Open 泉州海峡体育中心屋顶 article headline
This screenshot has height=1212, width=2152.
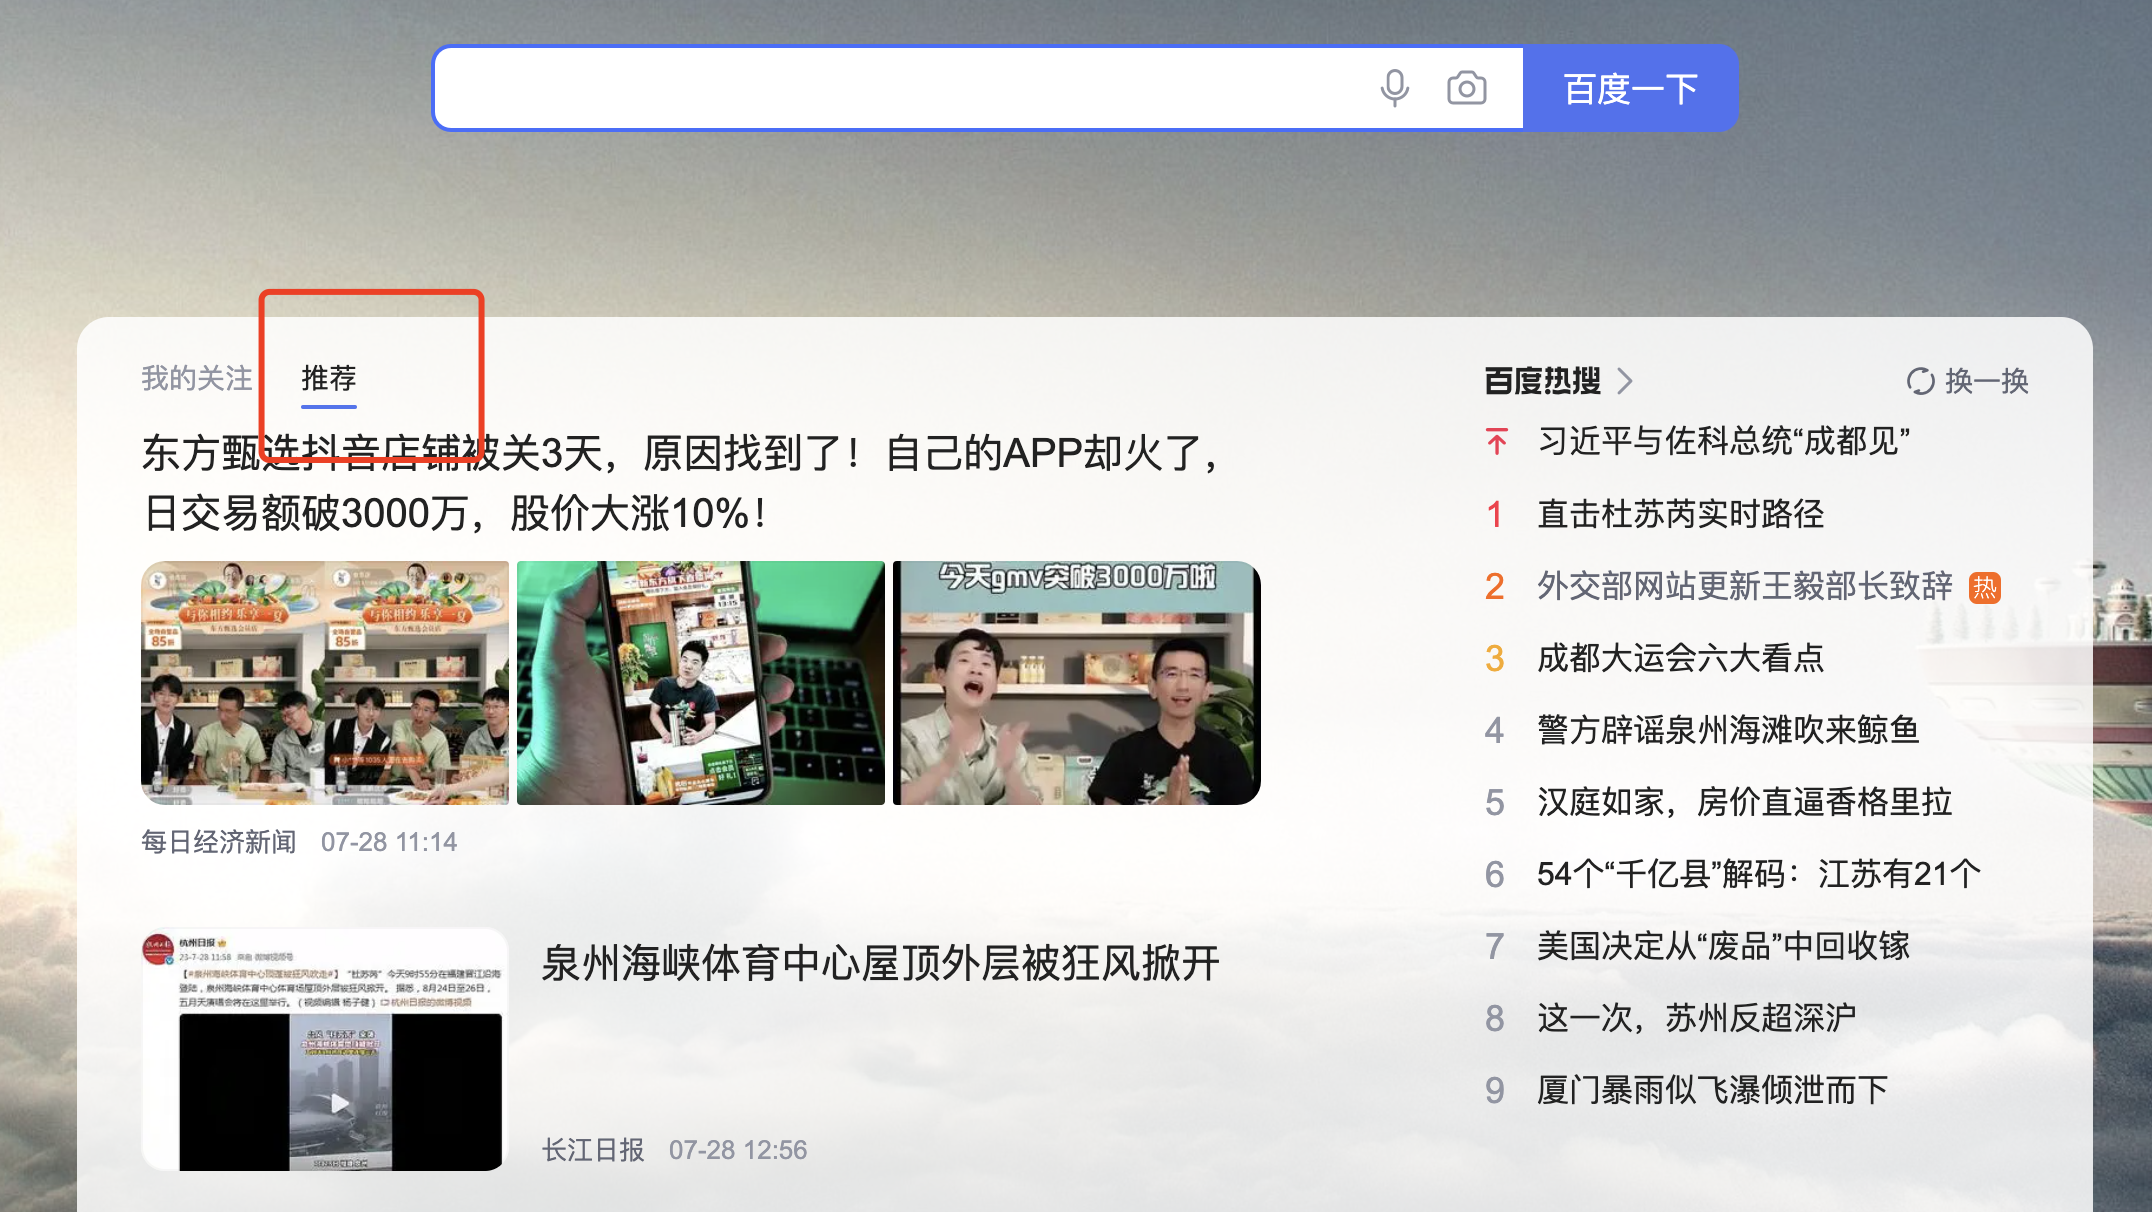(880, 964)
